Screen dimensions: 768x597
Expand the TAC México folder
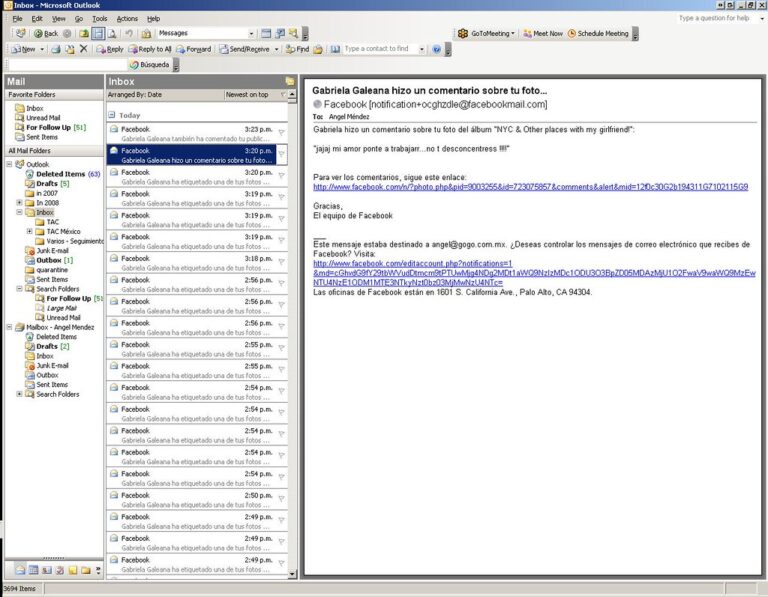pyautogui.click(x=29, y=231)
